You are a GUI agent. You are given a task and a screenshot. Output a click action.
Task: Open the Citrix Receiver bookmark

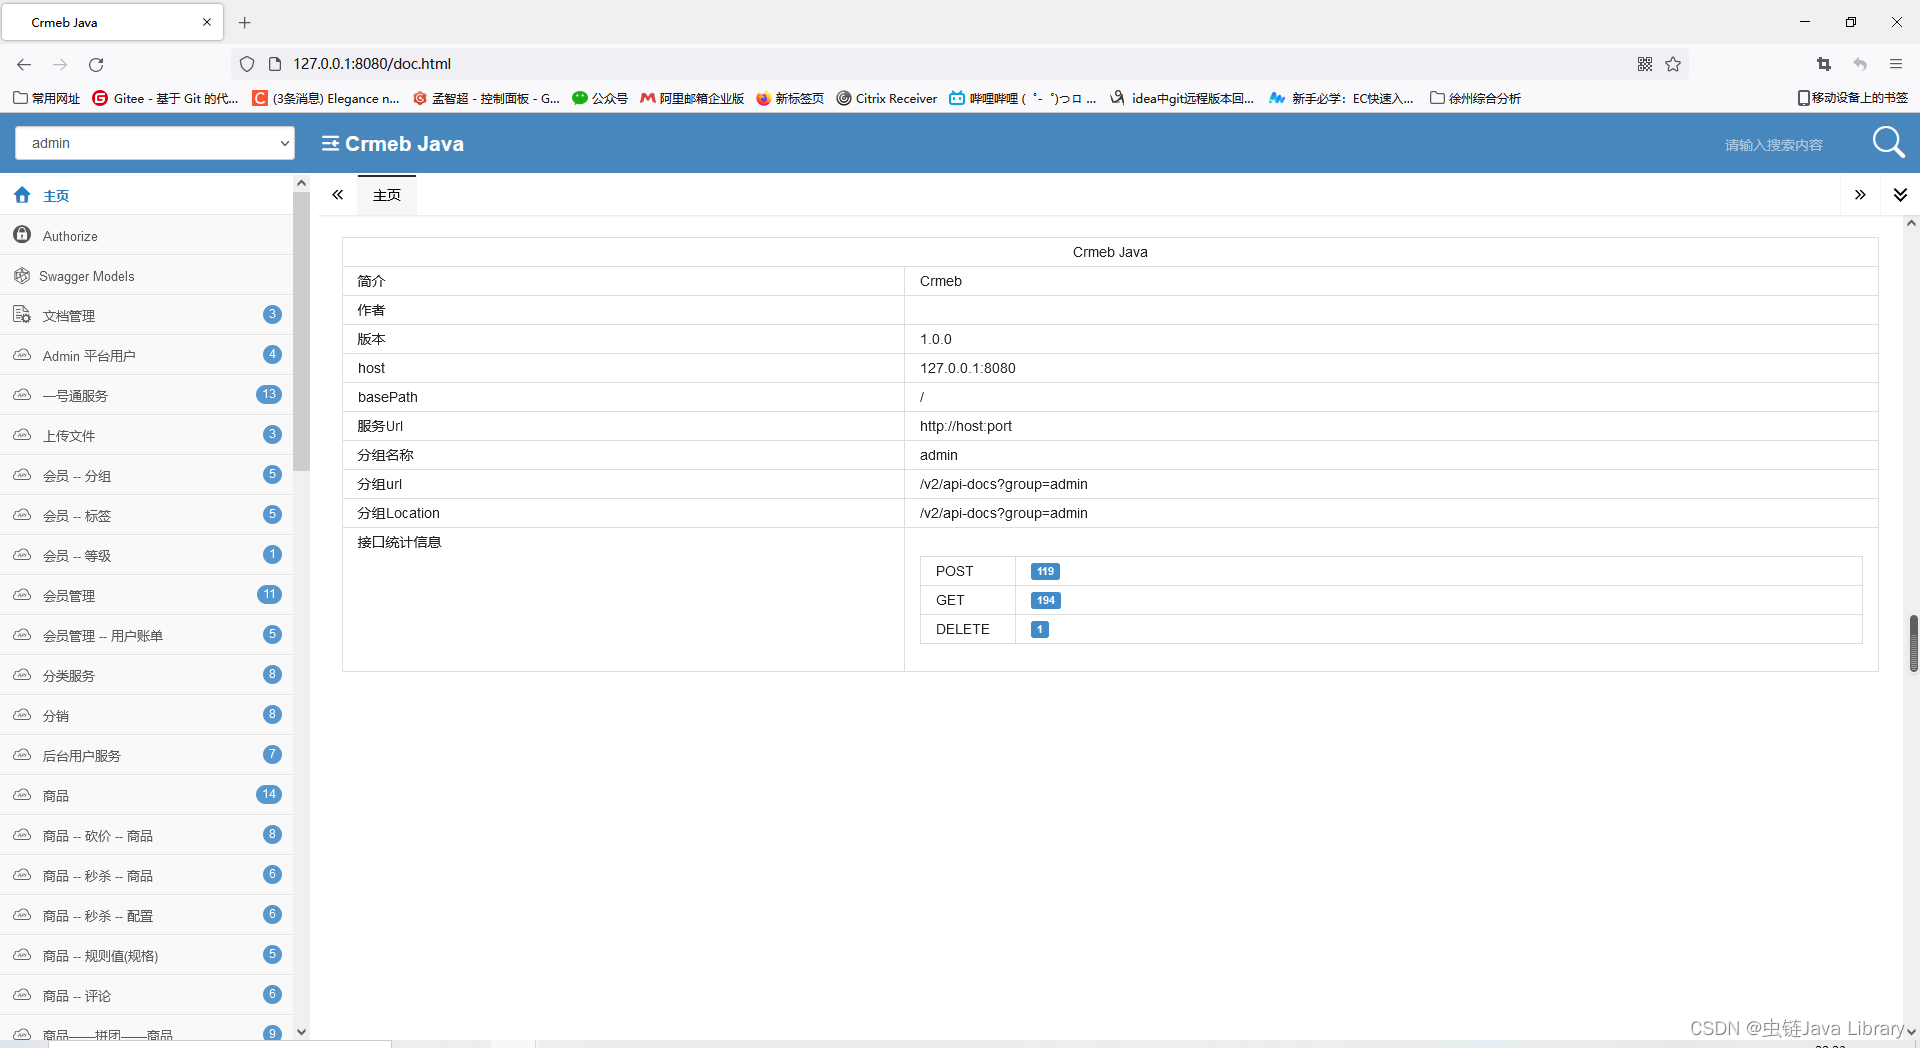887,98
